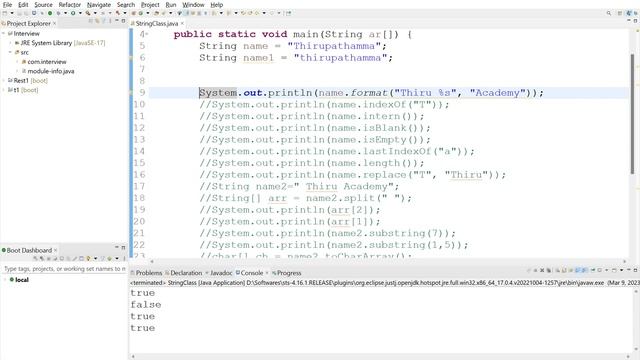Toggle Show Console on standard error change
The height and width of the screenshot is (360, 640).
pyautogui.click(x=584, y=270)
